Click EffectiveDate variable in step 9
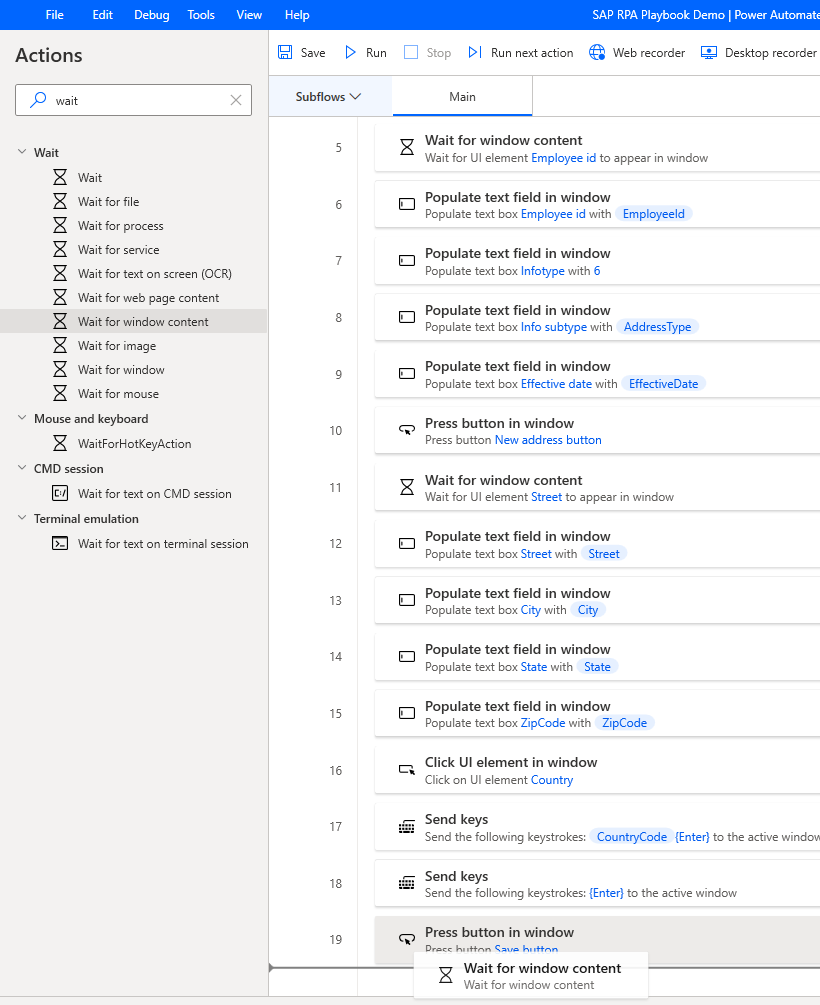 pyautogui.click(x=663, y=384)
